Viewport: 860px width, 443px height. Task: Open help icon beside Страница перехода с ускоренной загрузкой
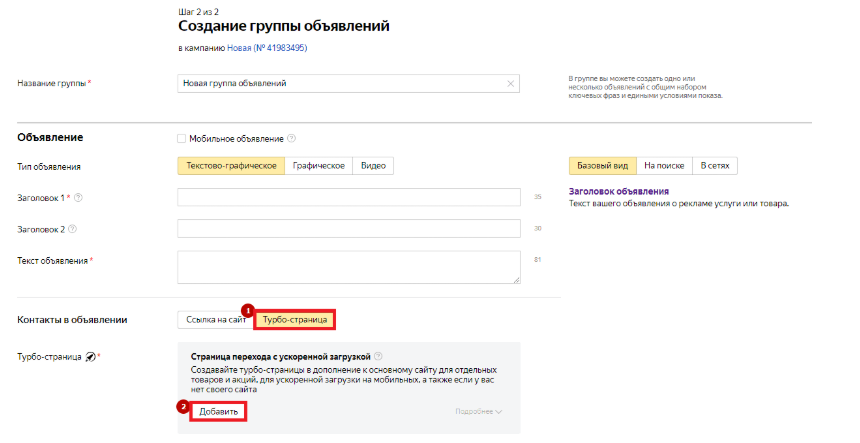pos(378,356)
